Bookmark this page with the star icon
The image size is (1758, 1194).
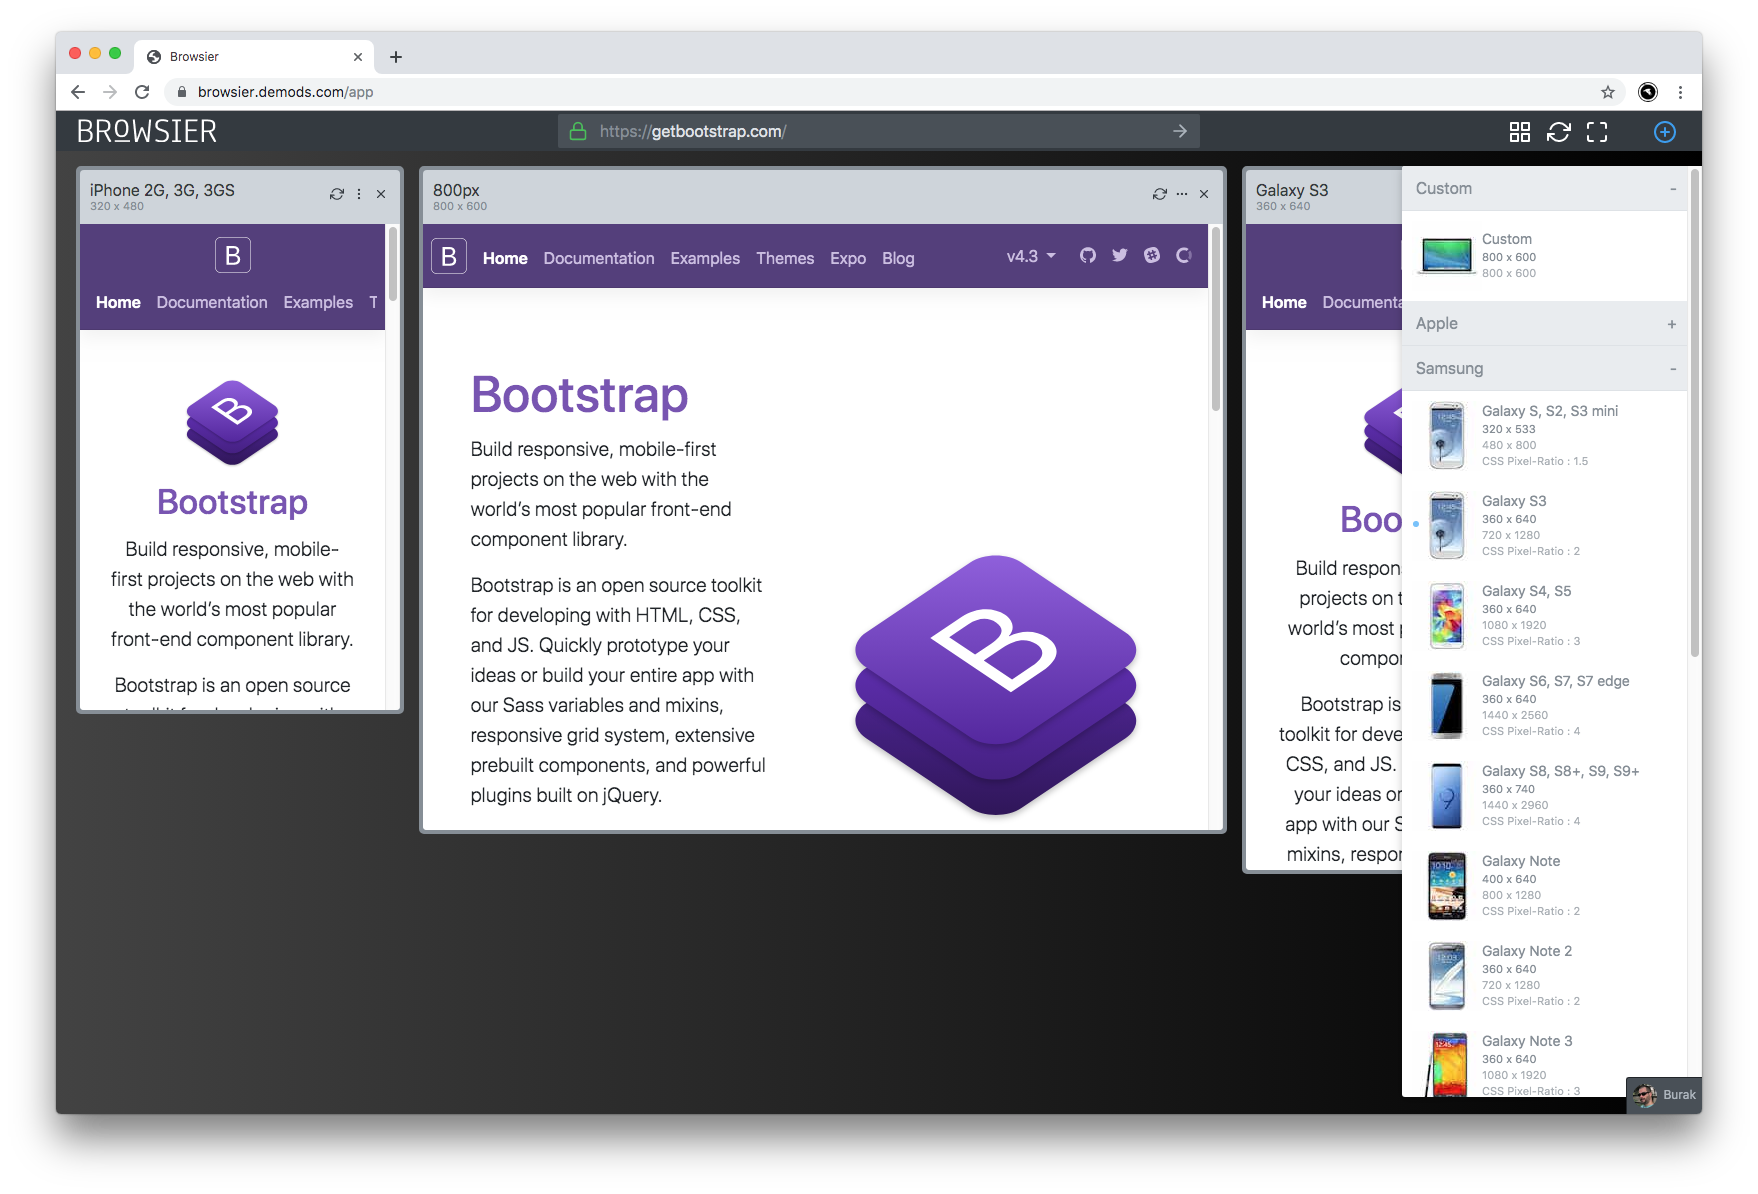[1608, 92]
